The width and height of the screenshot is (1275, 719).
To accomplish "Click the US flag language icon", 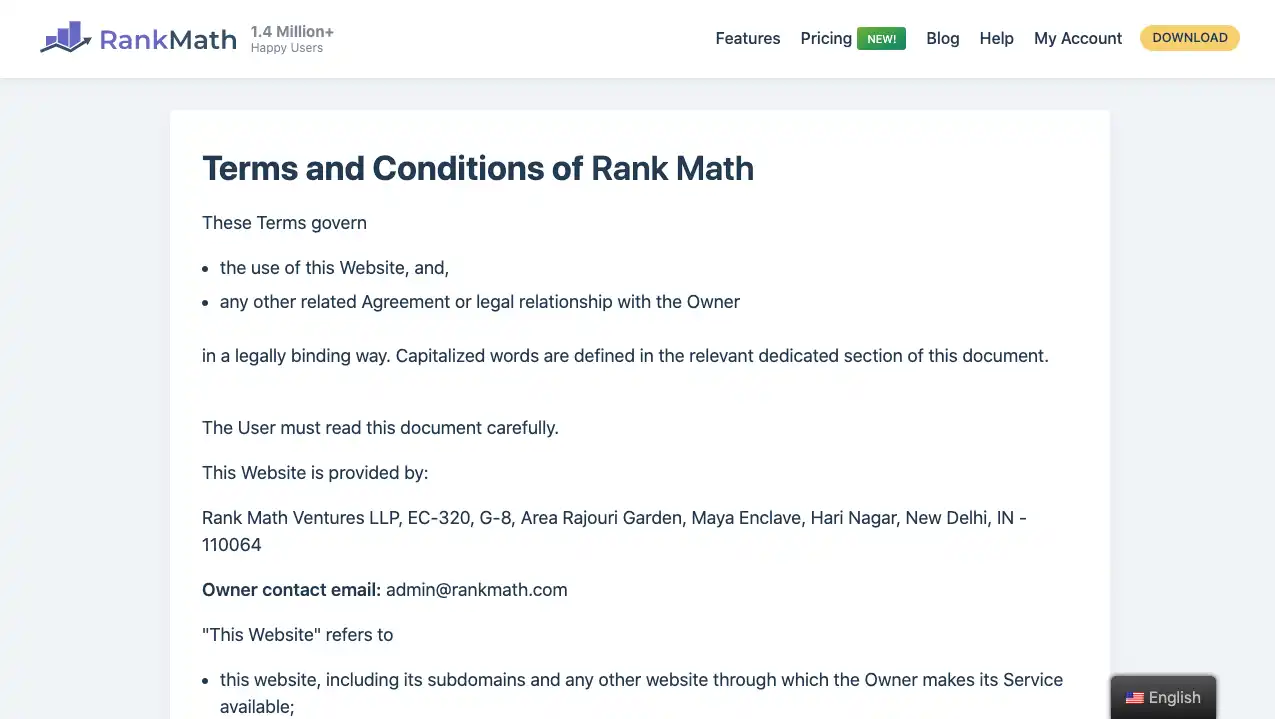I will [x=1134, y=698].
